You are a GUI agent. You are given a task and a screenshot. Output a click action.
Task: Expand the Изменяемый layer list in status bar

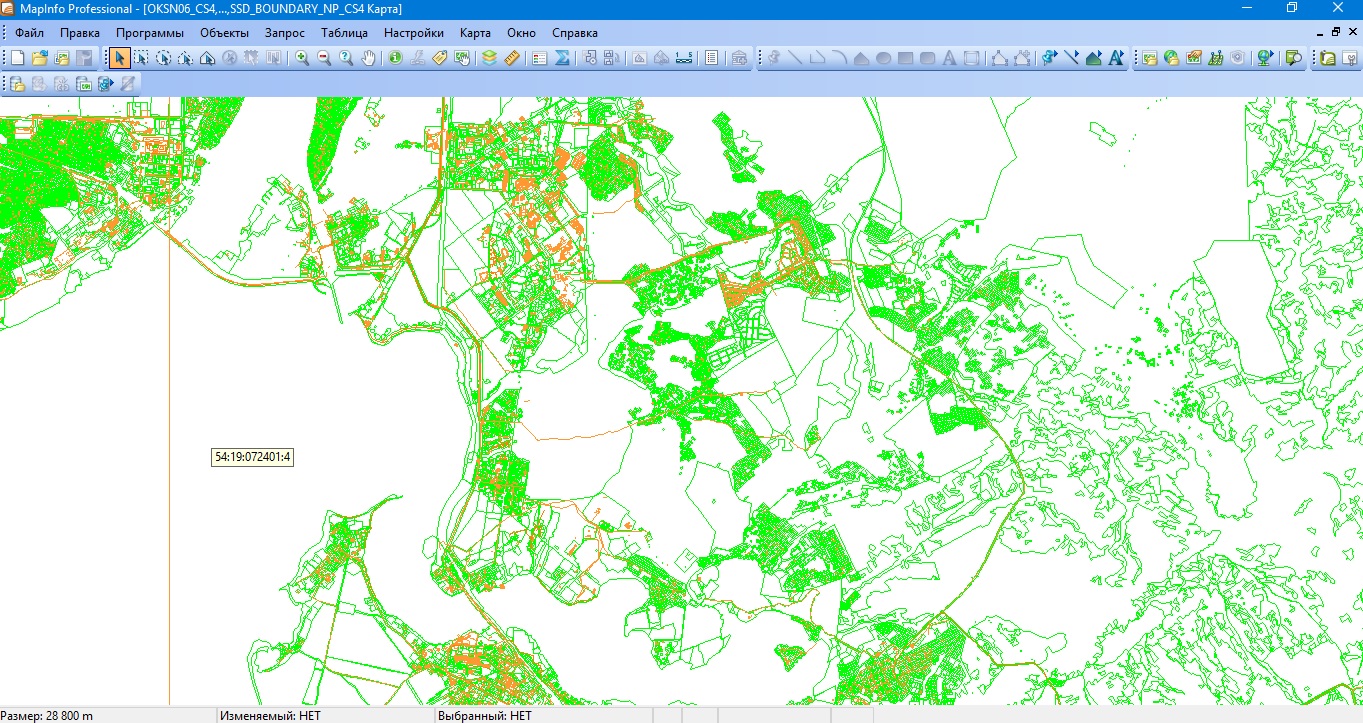[x=325, y=716]
